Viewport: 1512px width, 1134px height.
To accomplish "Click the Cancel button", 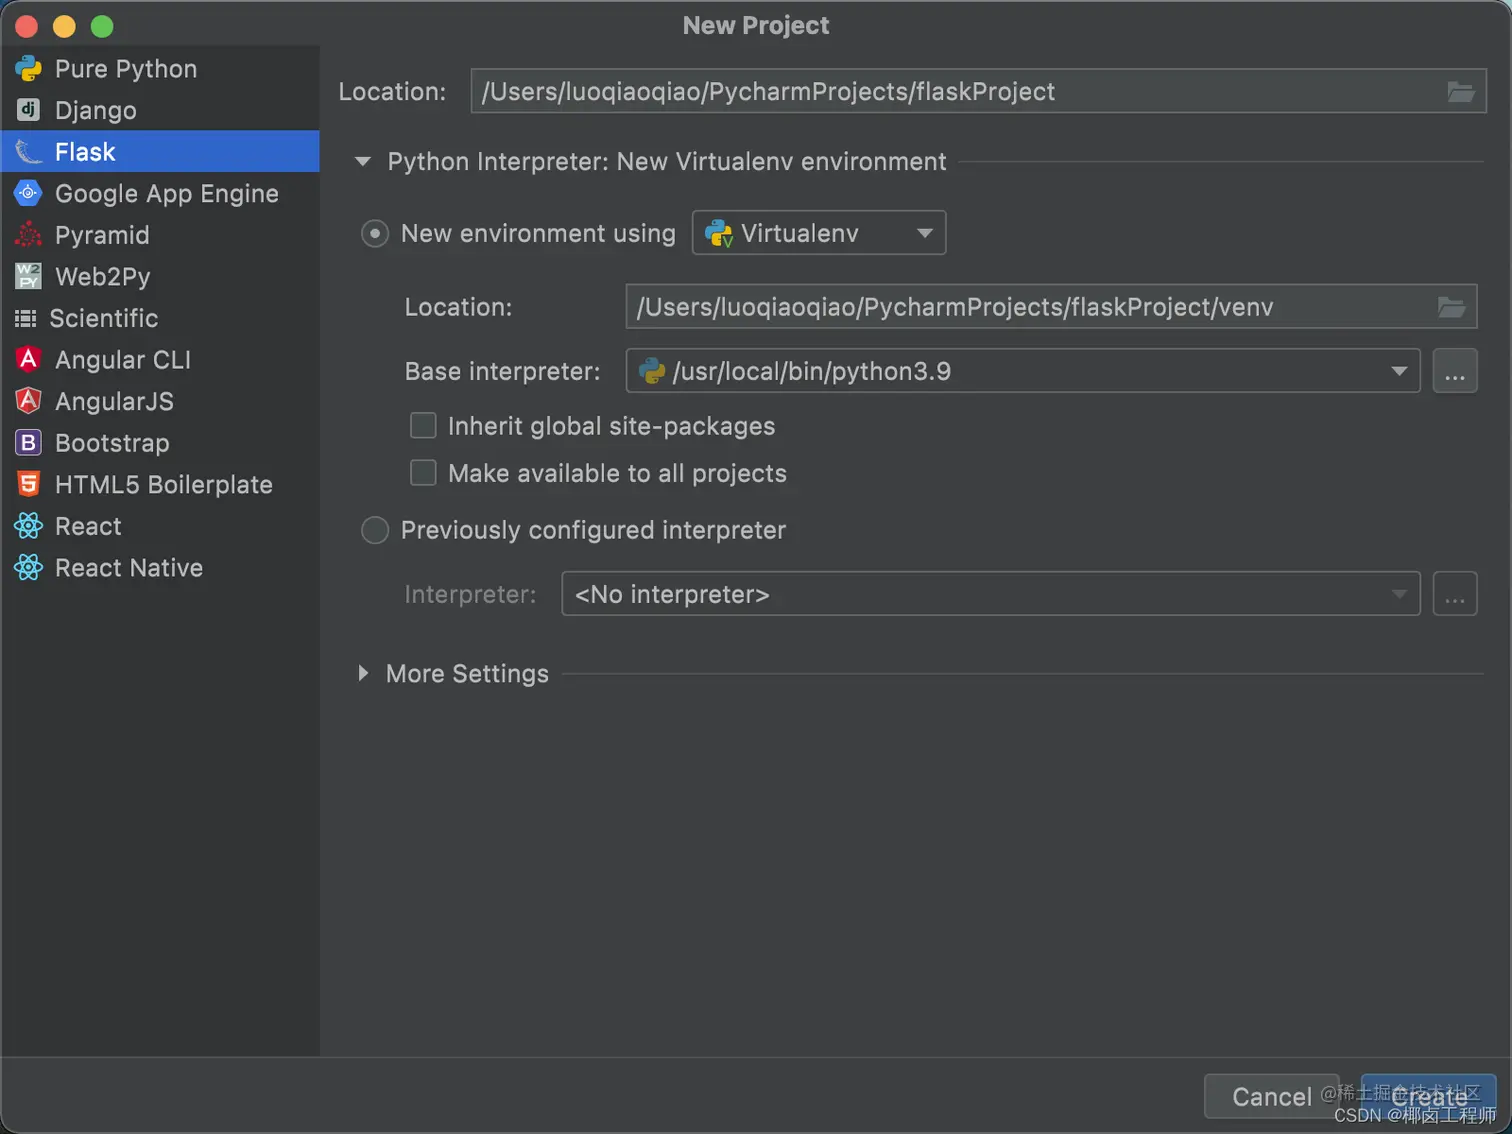I will [1271, 1097].
